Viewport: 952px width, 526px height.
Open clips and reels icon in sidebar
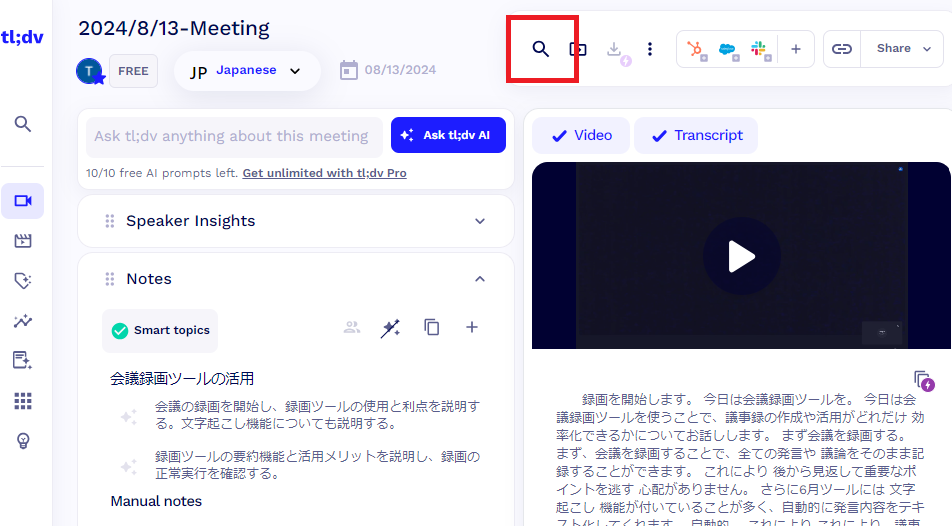click(22, 241)
